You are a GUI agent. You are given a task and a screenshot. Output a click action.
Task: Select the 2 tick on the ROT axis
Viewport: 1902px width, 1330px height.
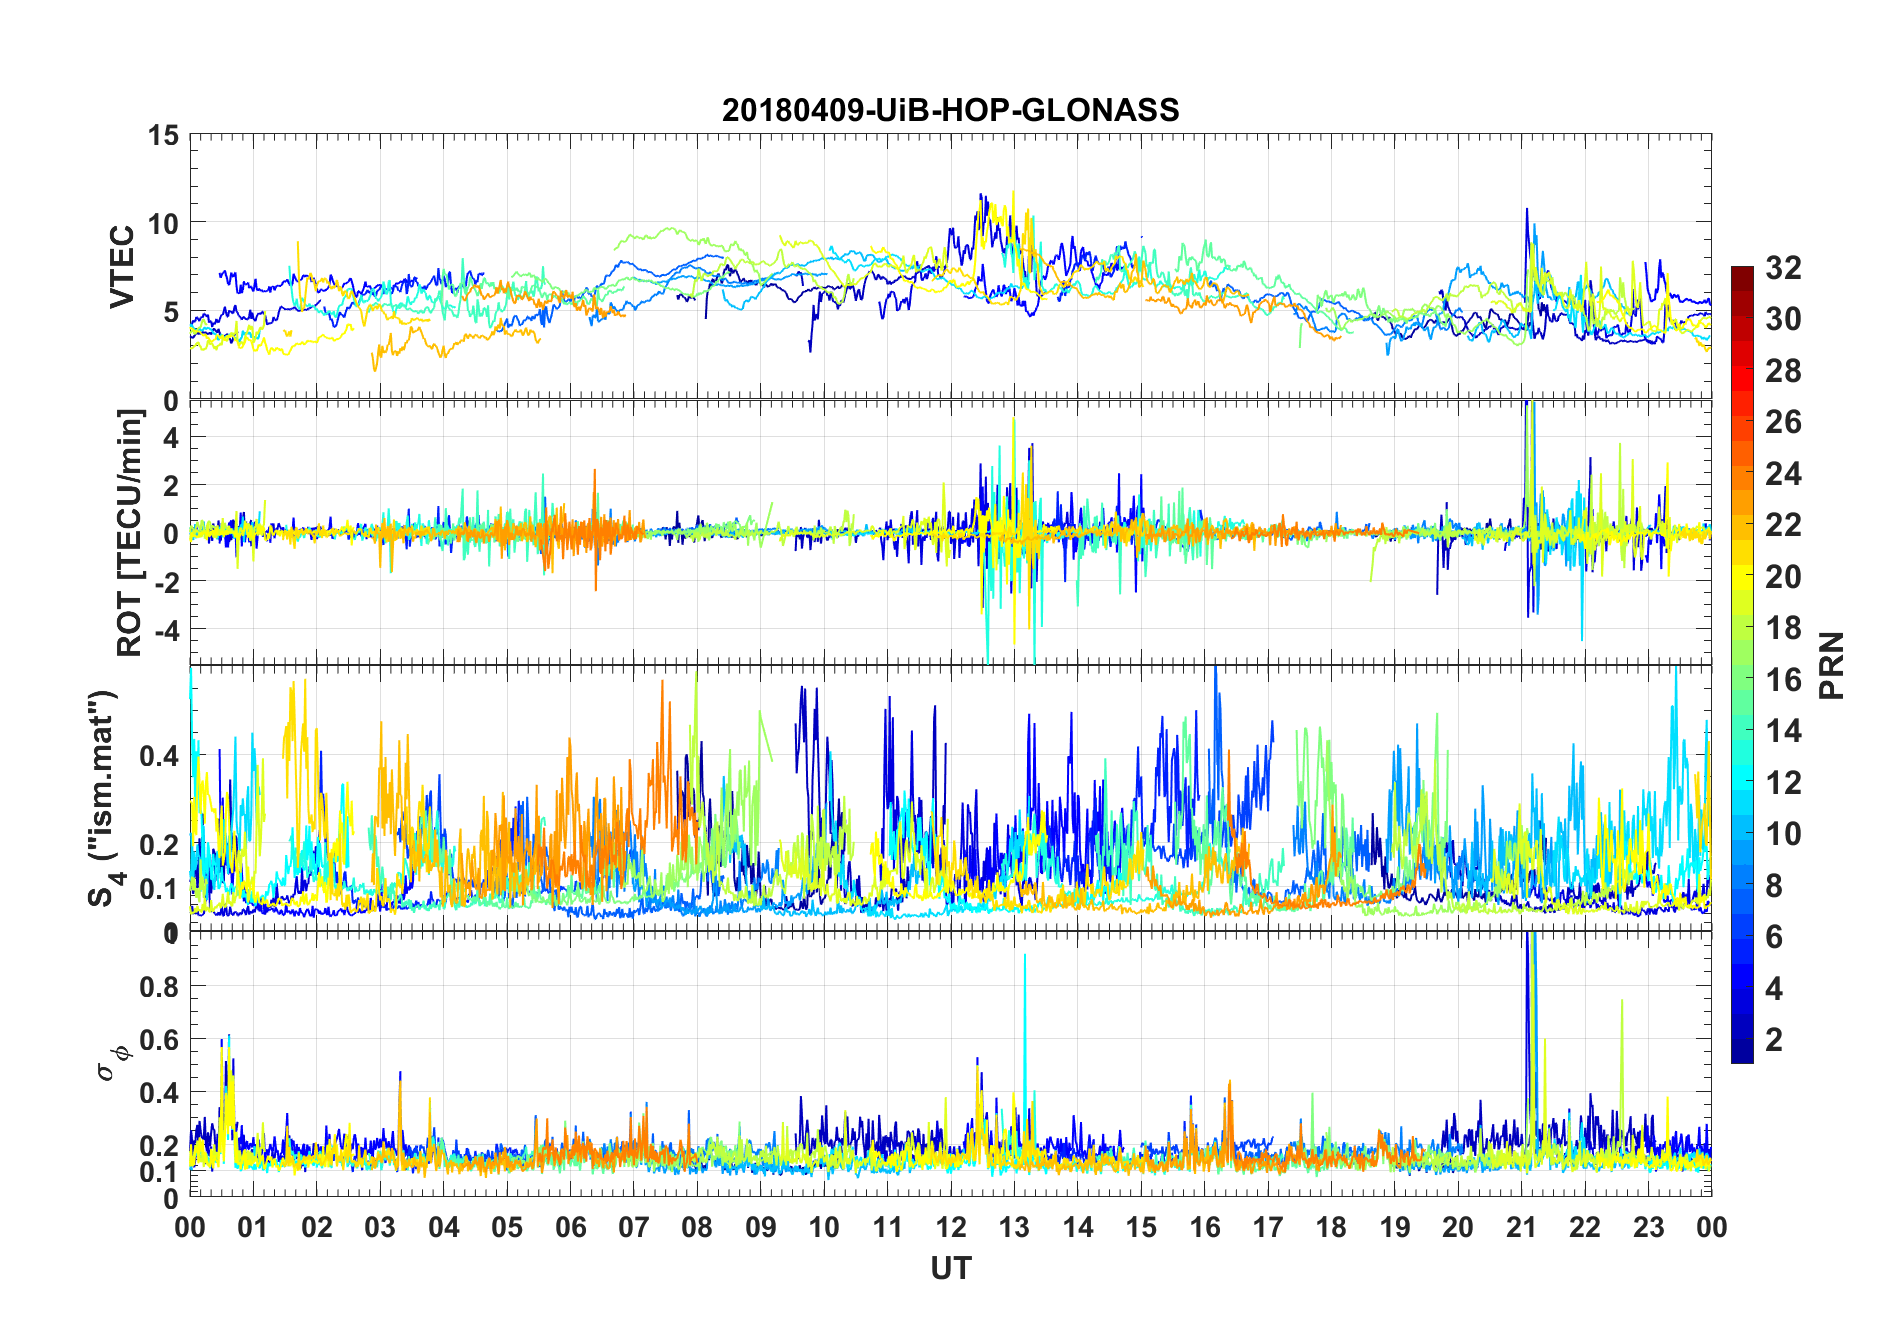tap(171, 485)
